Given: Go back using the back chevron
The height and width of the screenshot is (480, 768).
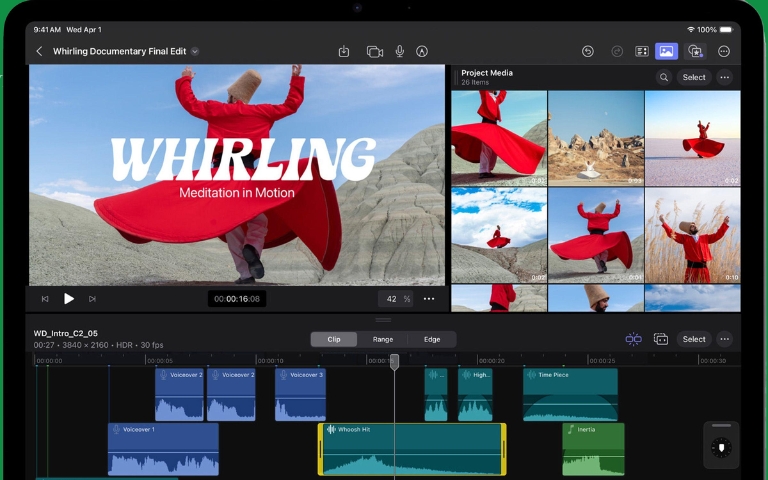Looking at the screenshot, I should pos(40,51).
